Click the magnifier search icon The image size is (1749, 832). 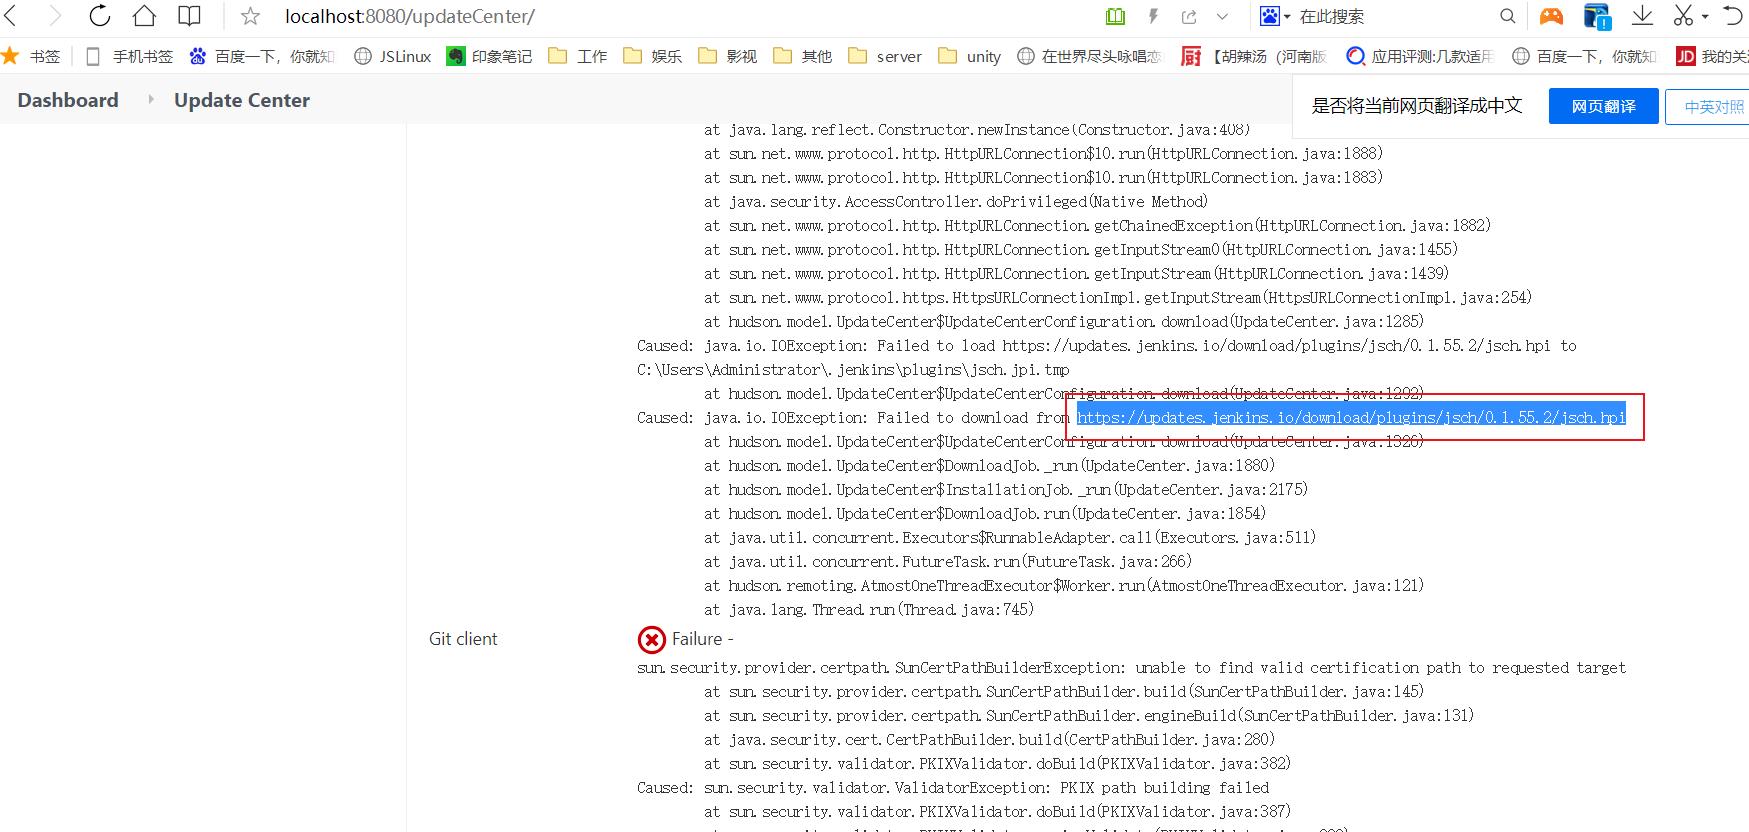(1508, 16)
